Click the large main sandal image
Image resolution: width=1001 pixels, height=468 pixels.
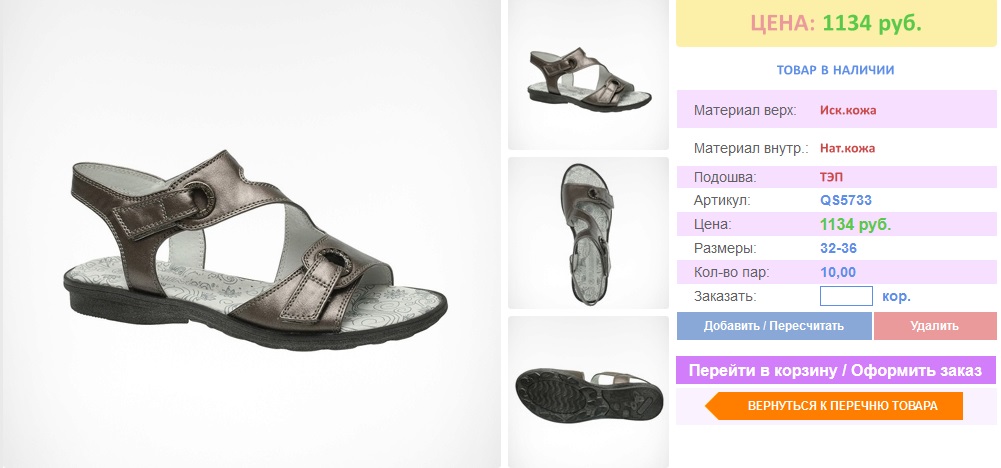pyautogui.click(x=251, y=234)
